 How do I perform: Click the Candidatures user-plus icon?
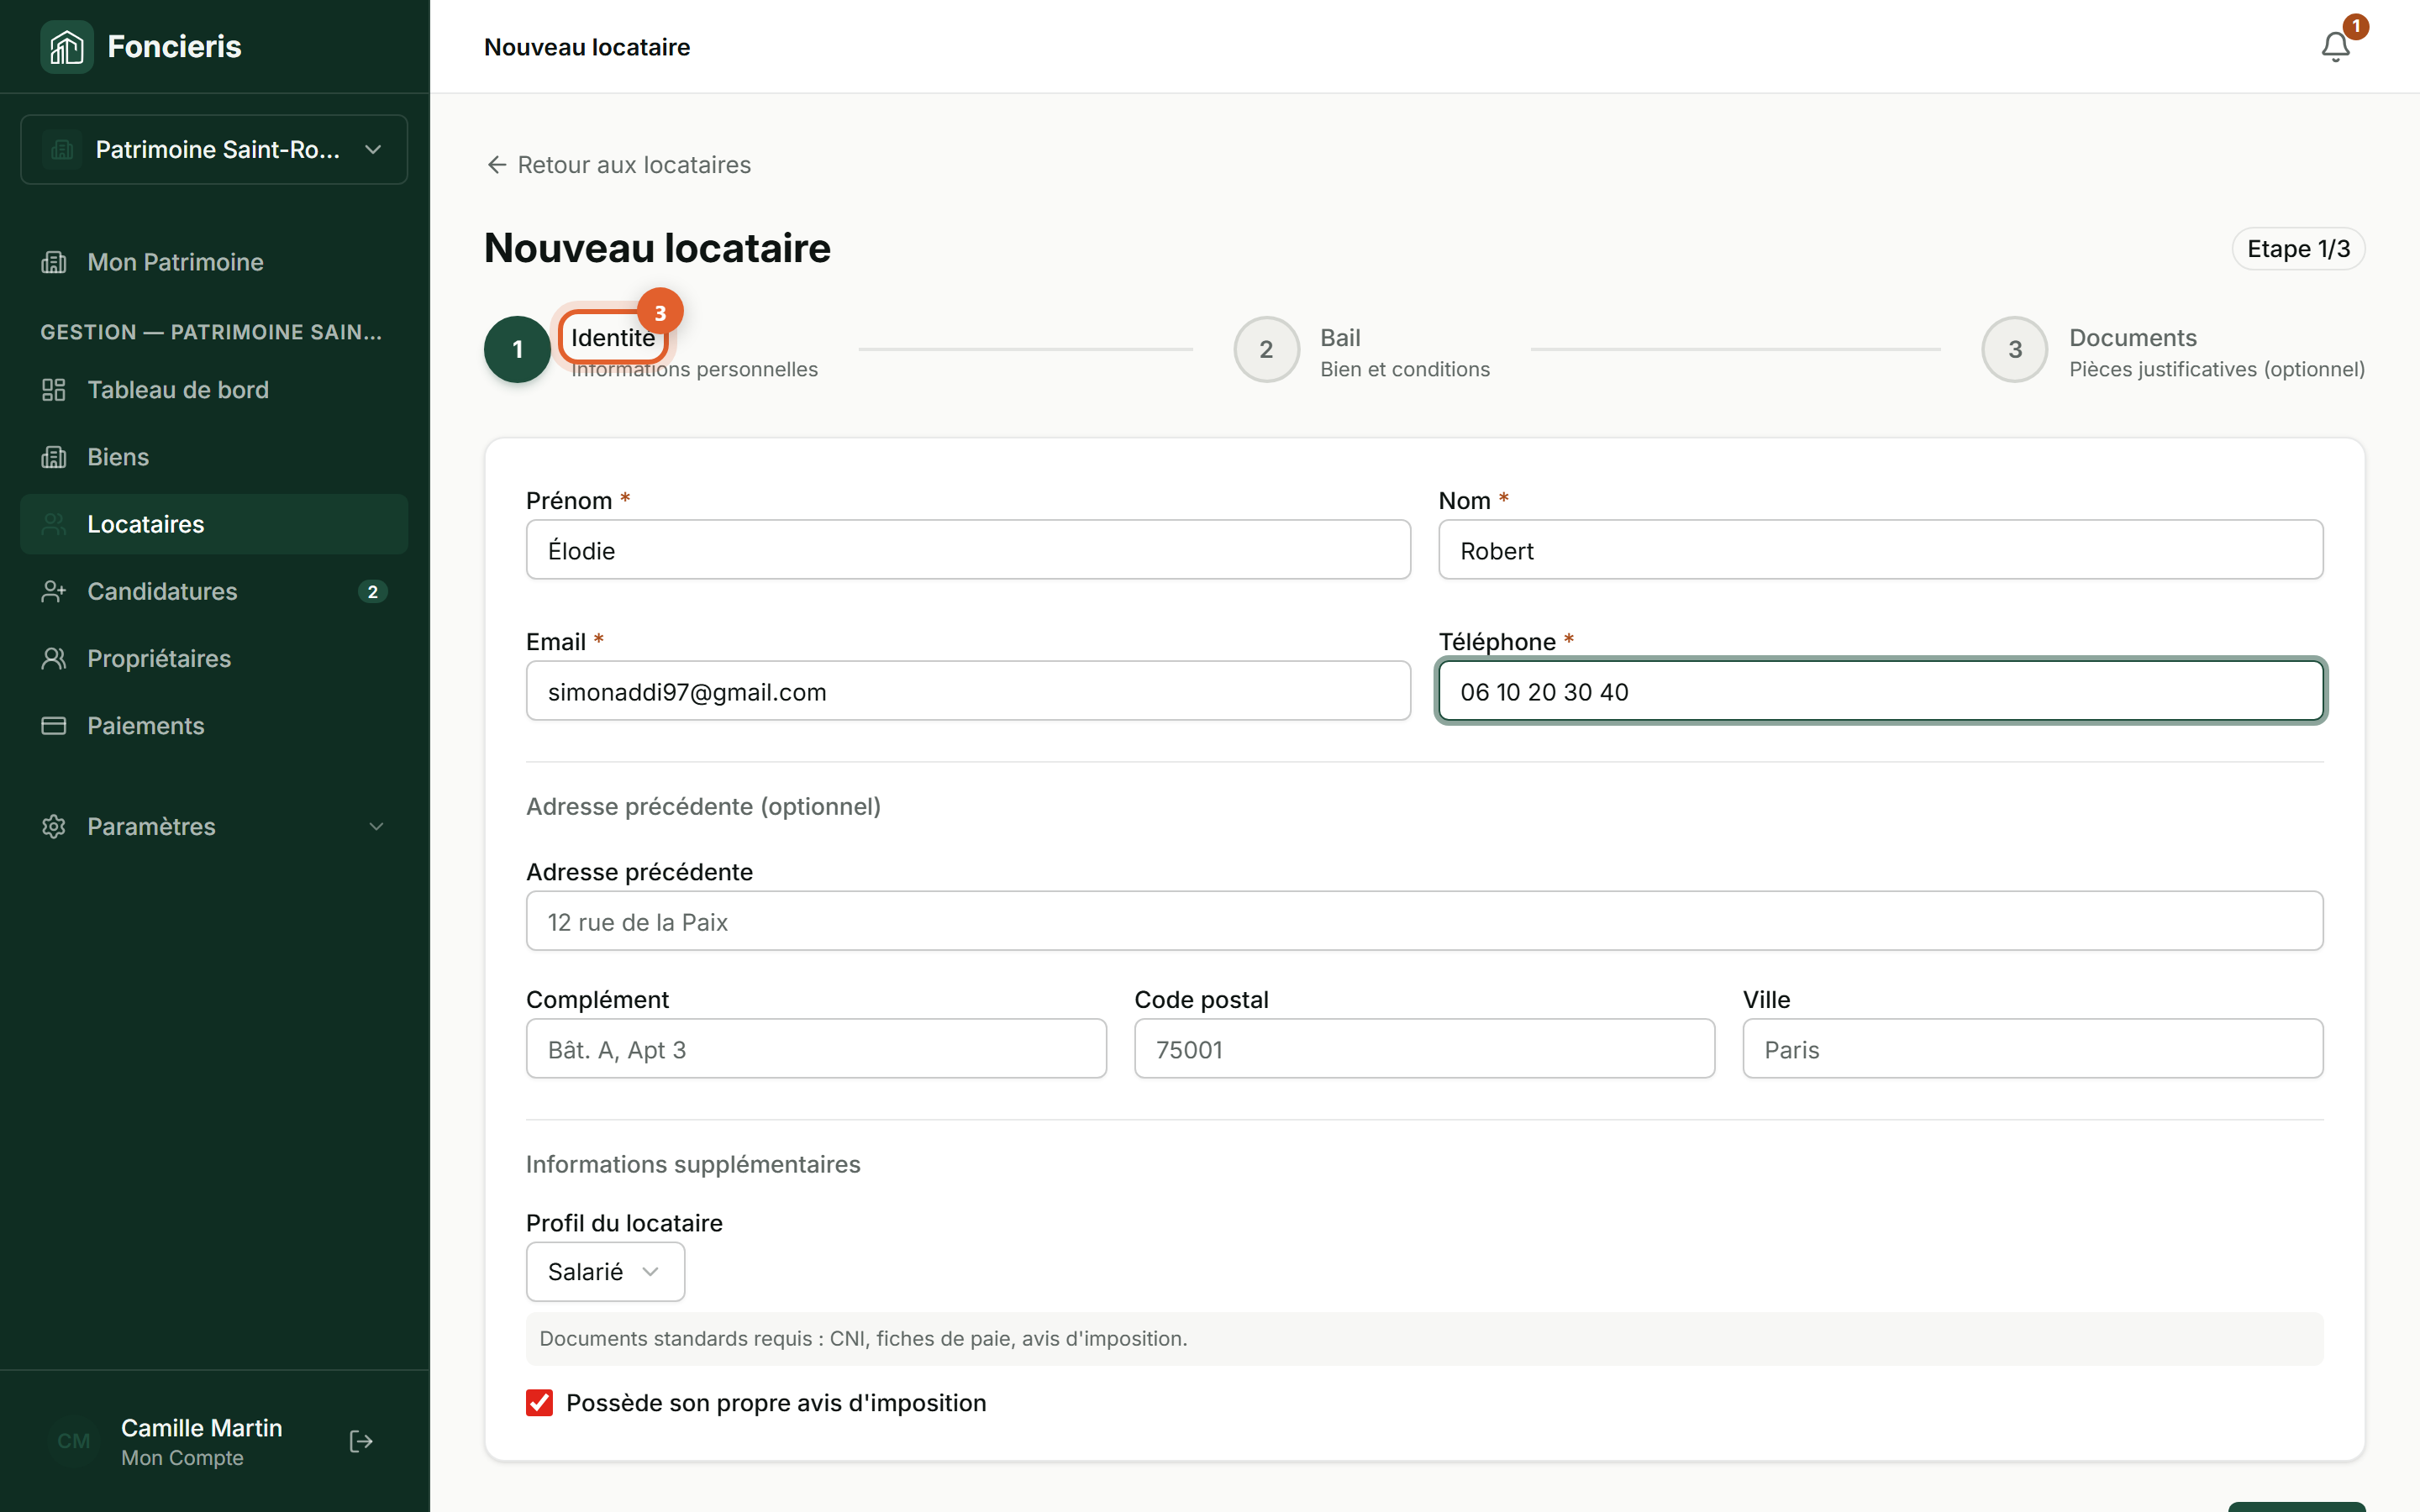(x=54, y=591)
